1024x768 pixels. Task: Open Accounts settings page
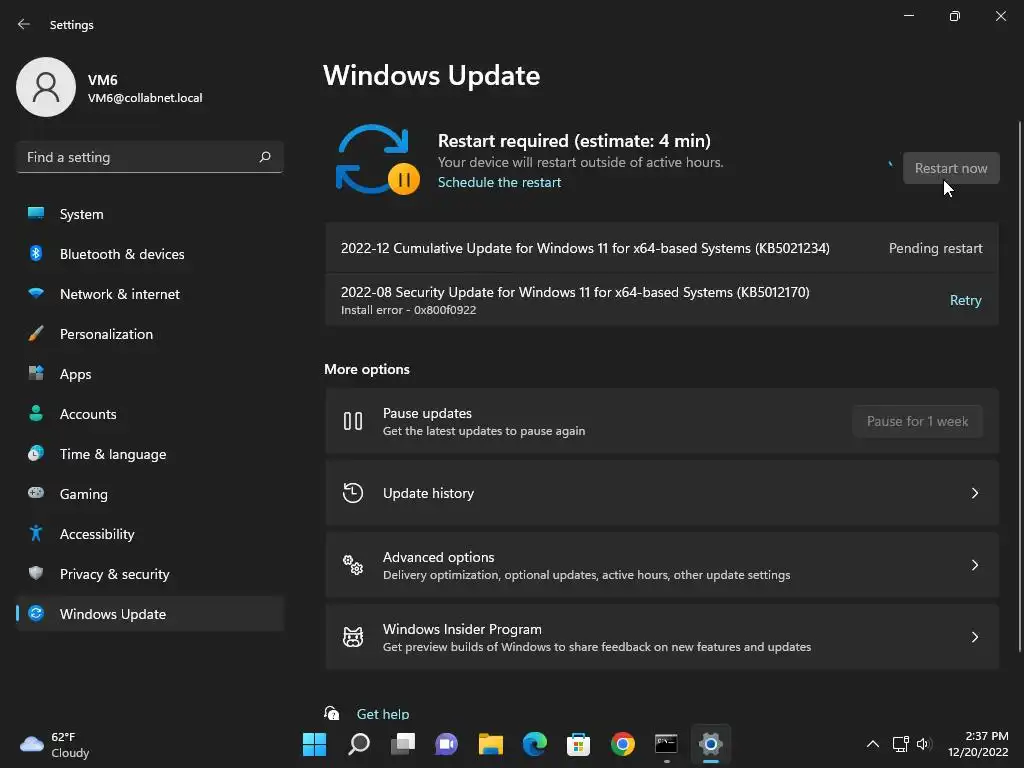150,414
